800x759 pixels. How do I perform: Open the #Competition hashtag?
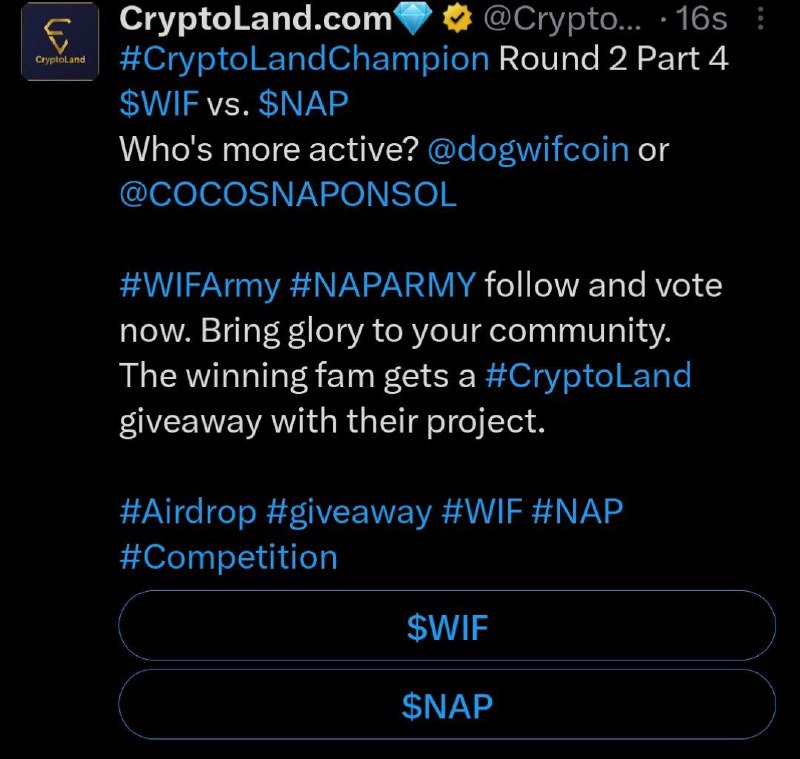229,558
